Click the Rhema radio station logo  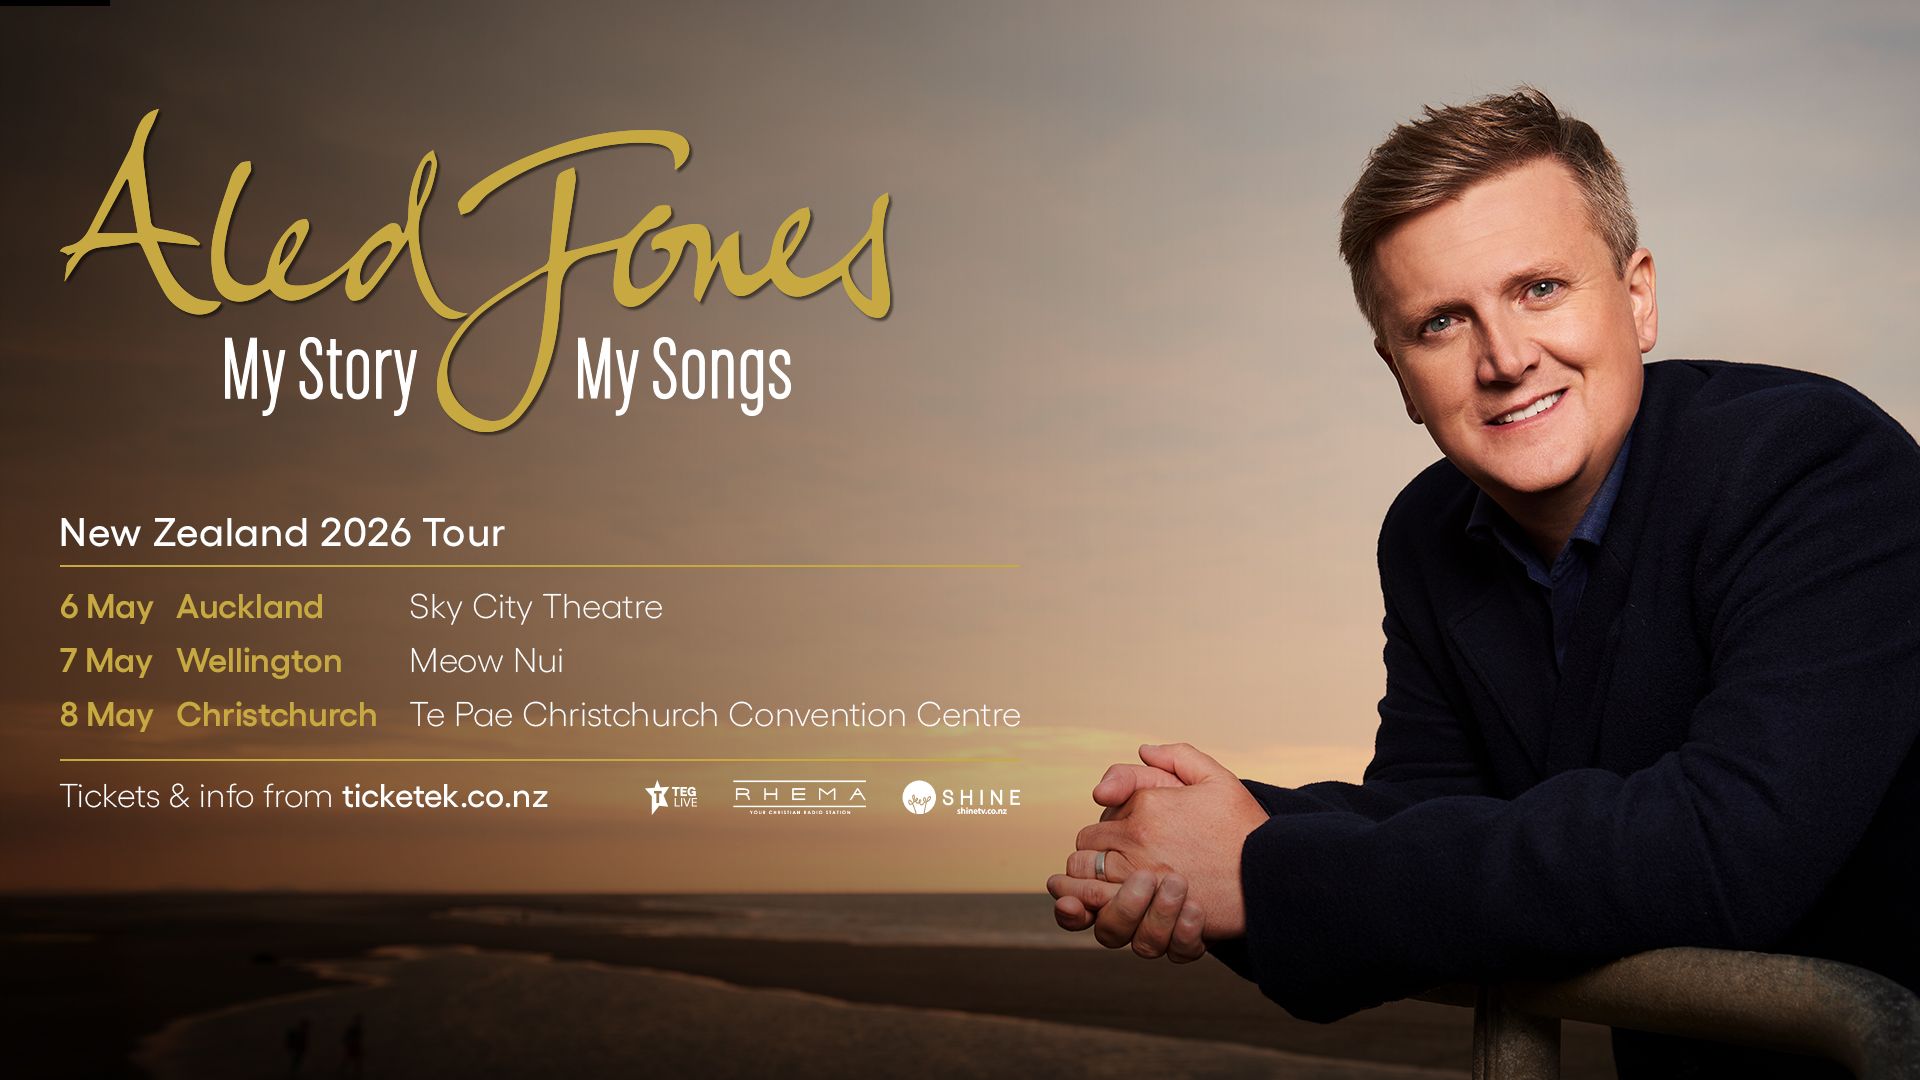pos(799,798)
